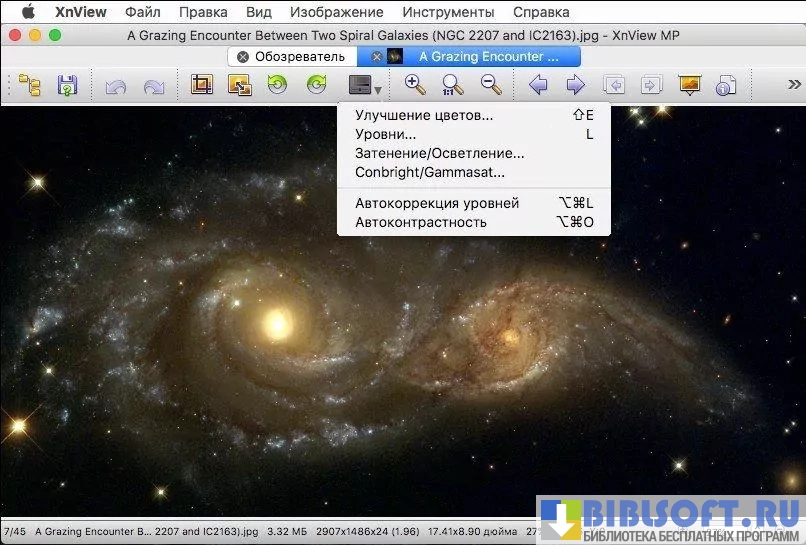Image resolution: width=806 pixels, height=545 pixels.
Task: Click the Resize image icon
Action: pyautogui.click(x=240, y=86)
